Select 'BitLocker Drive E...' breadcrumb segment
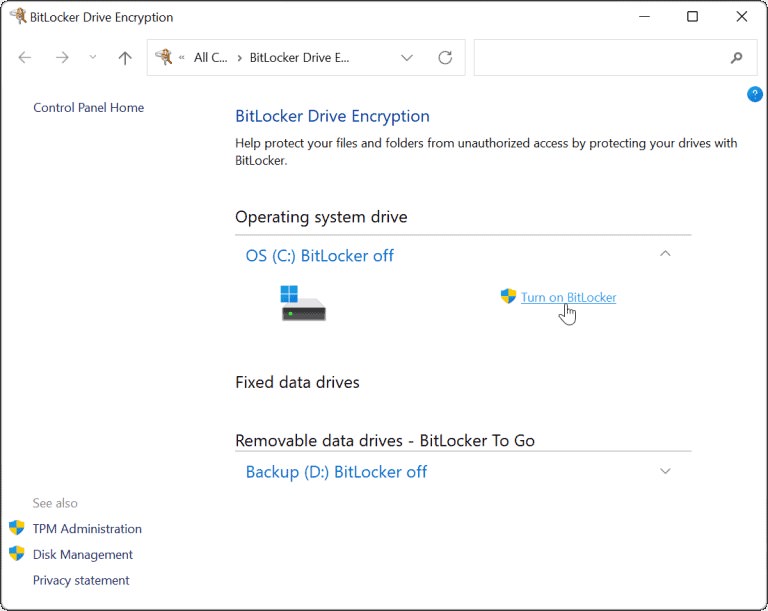 [x=299, y=58]
